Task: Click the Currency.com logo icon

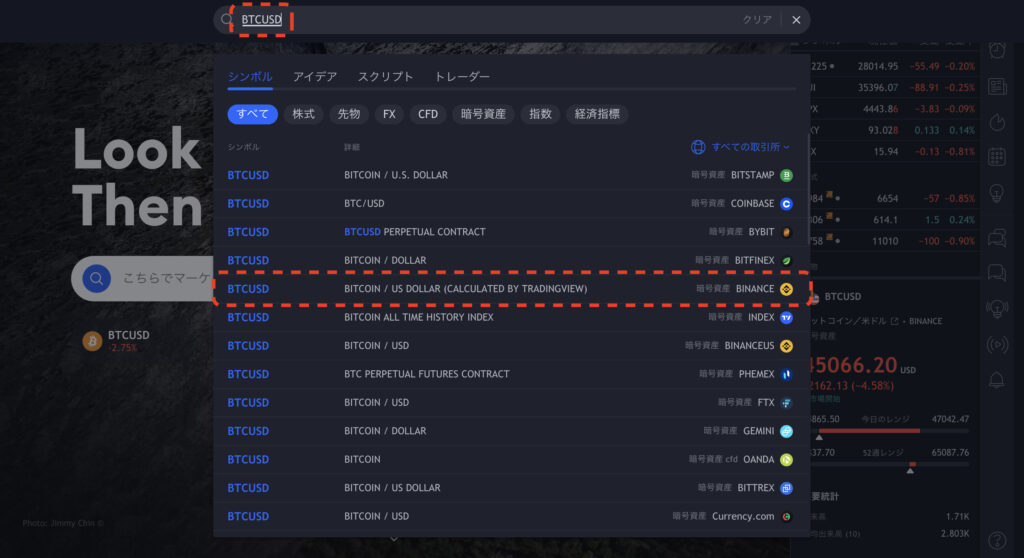Action: tap(786, 516)
